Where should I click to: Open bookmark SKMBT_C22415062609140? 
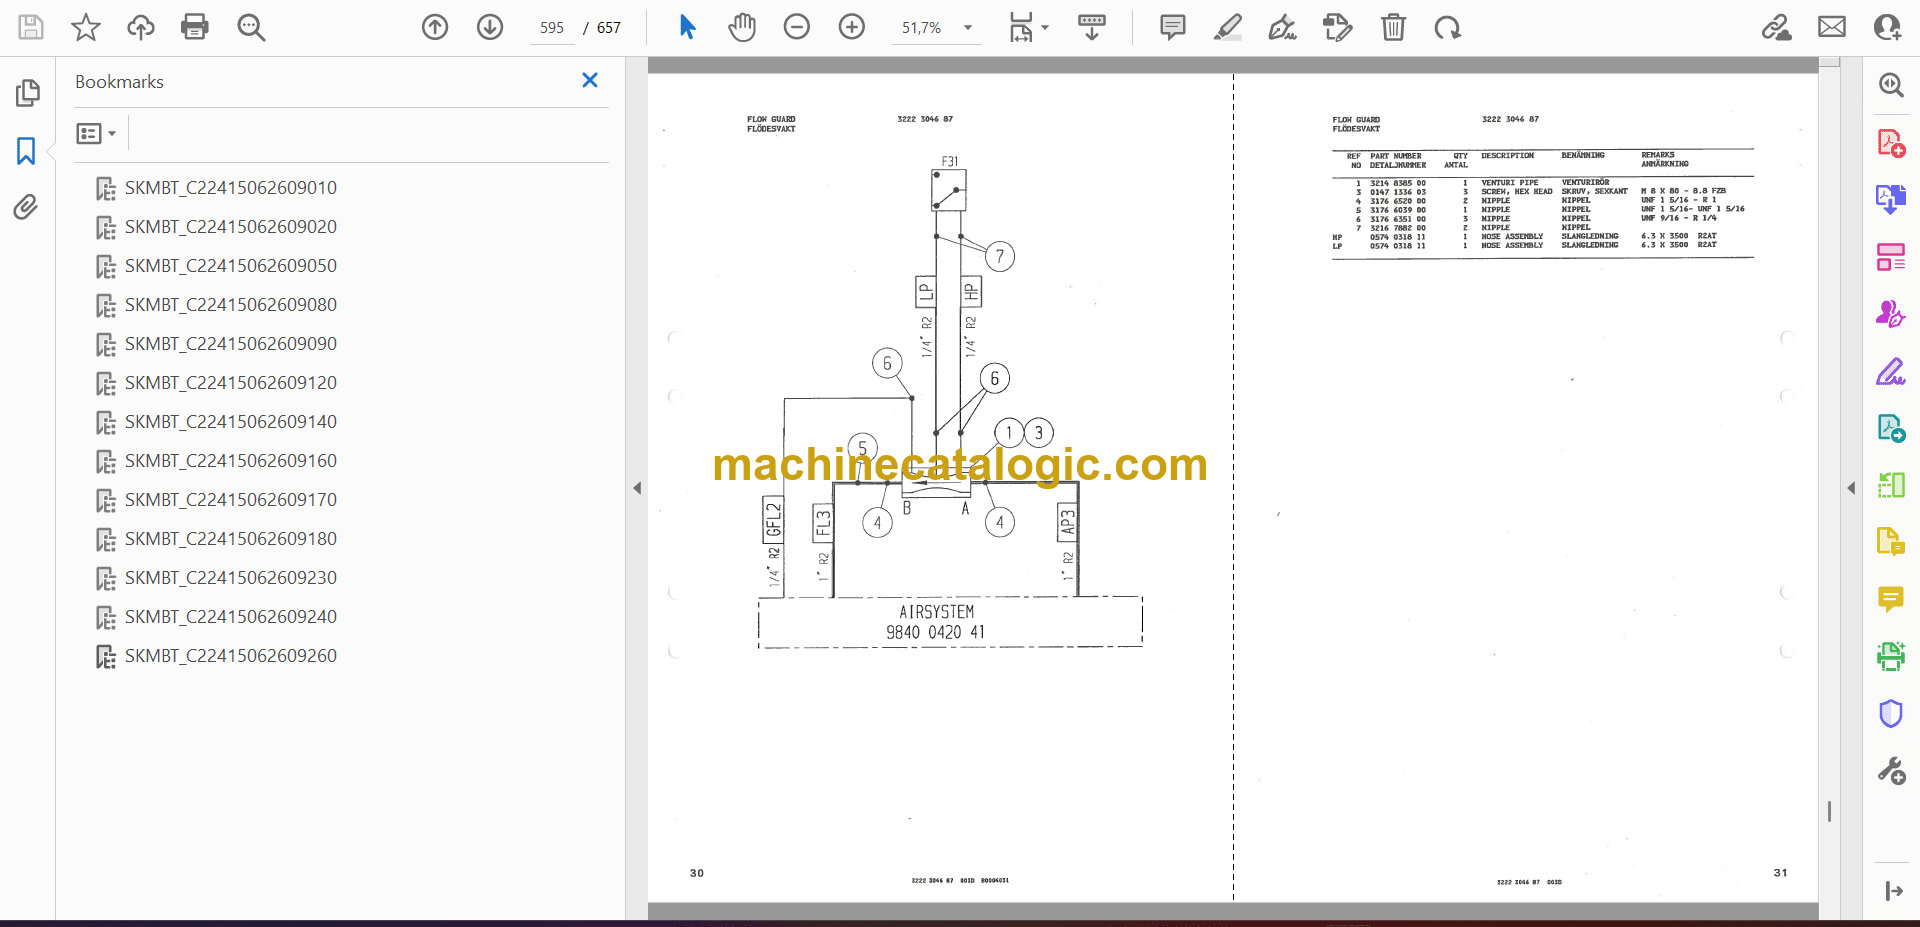click(231, 422)
